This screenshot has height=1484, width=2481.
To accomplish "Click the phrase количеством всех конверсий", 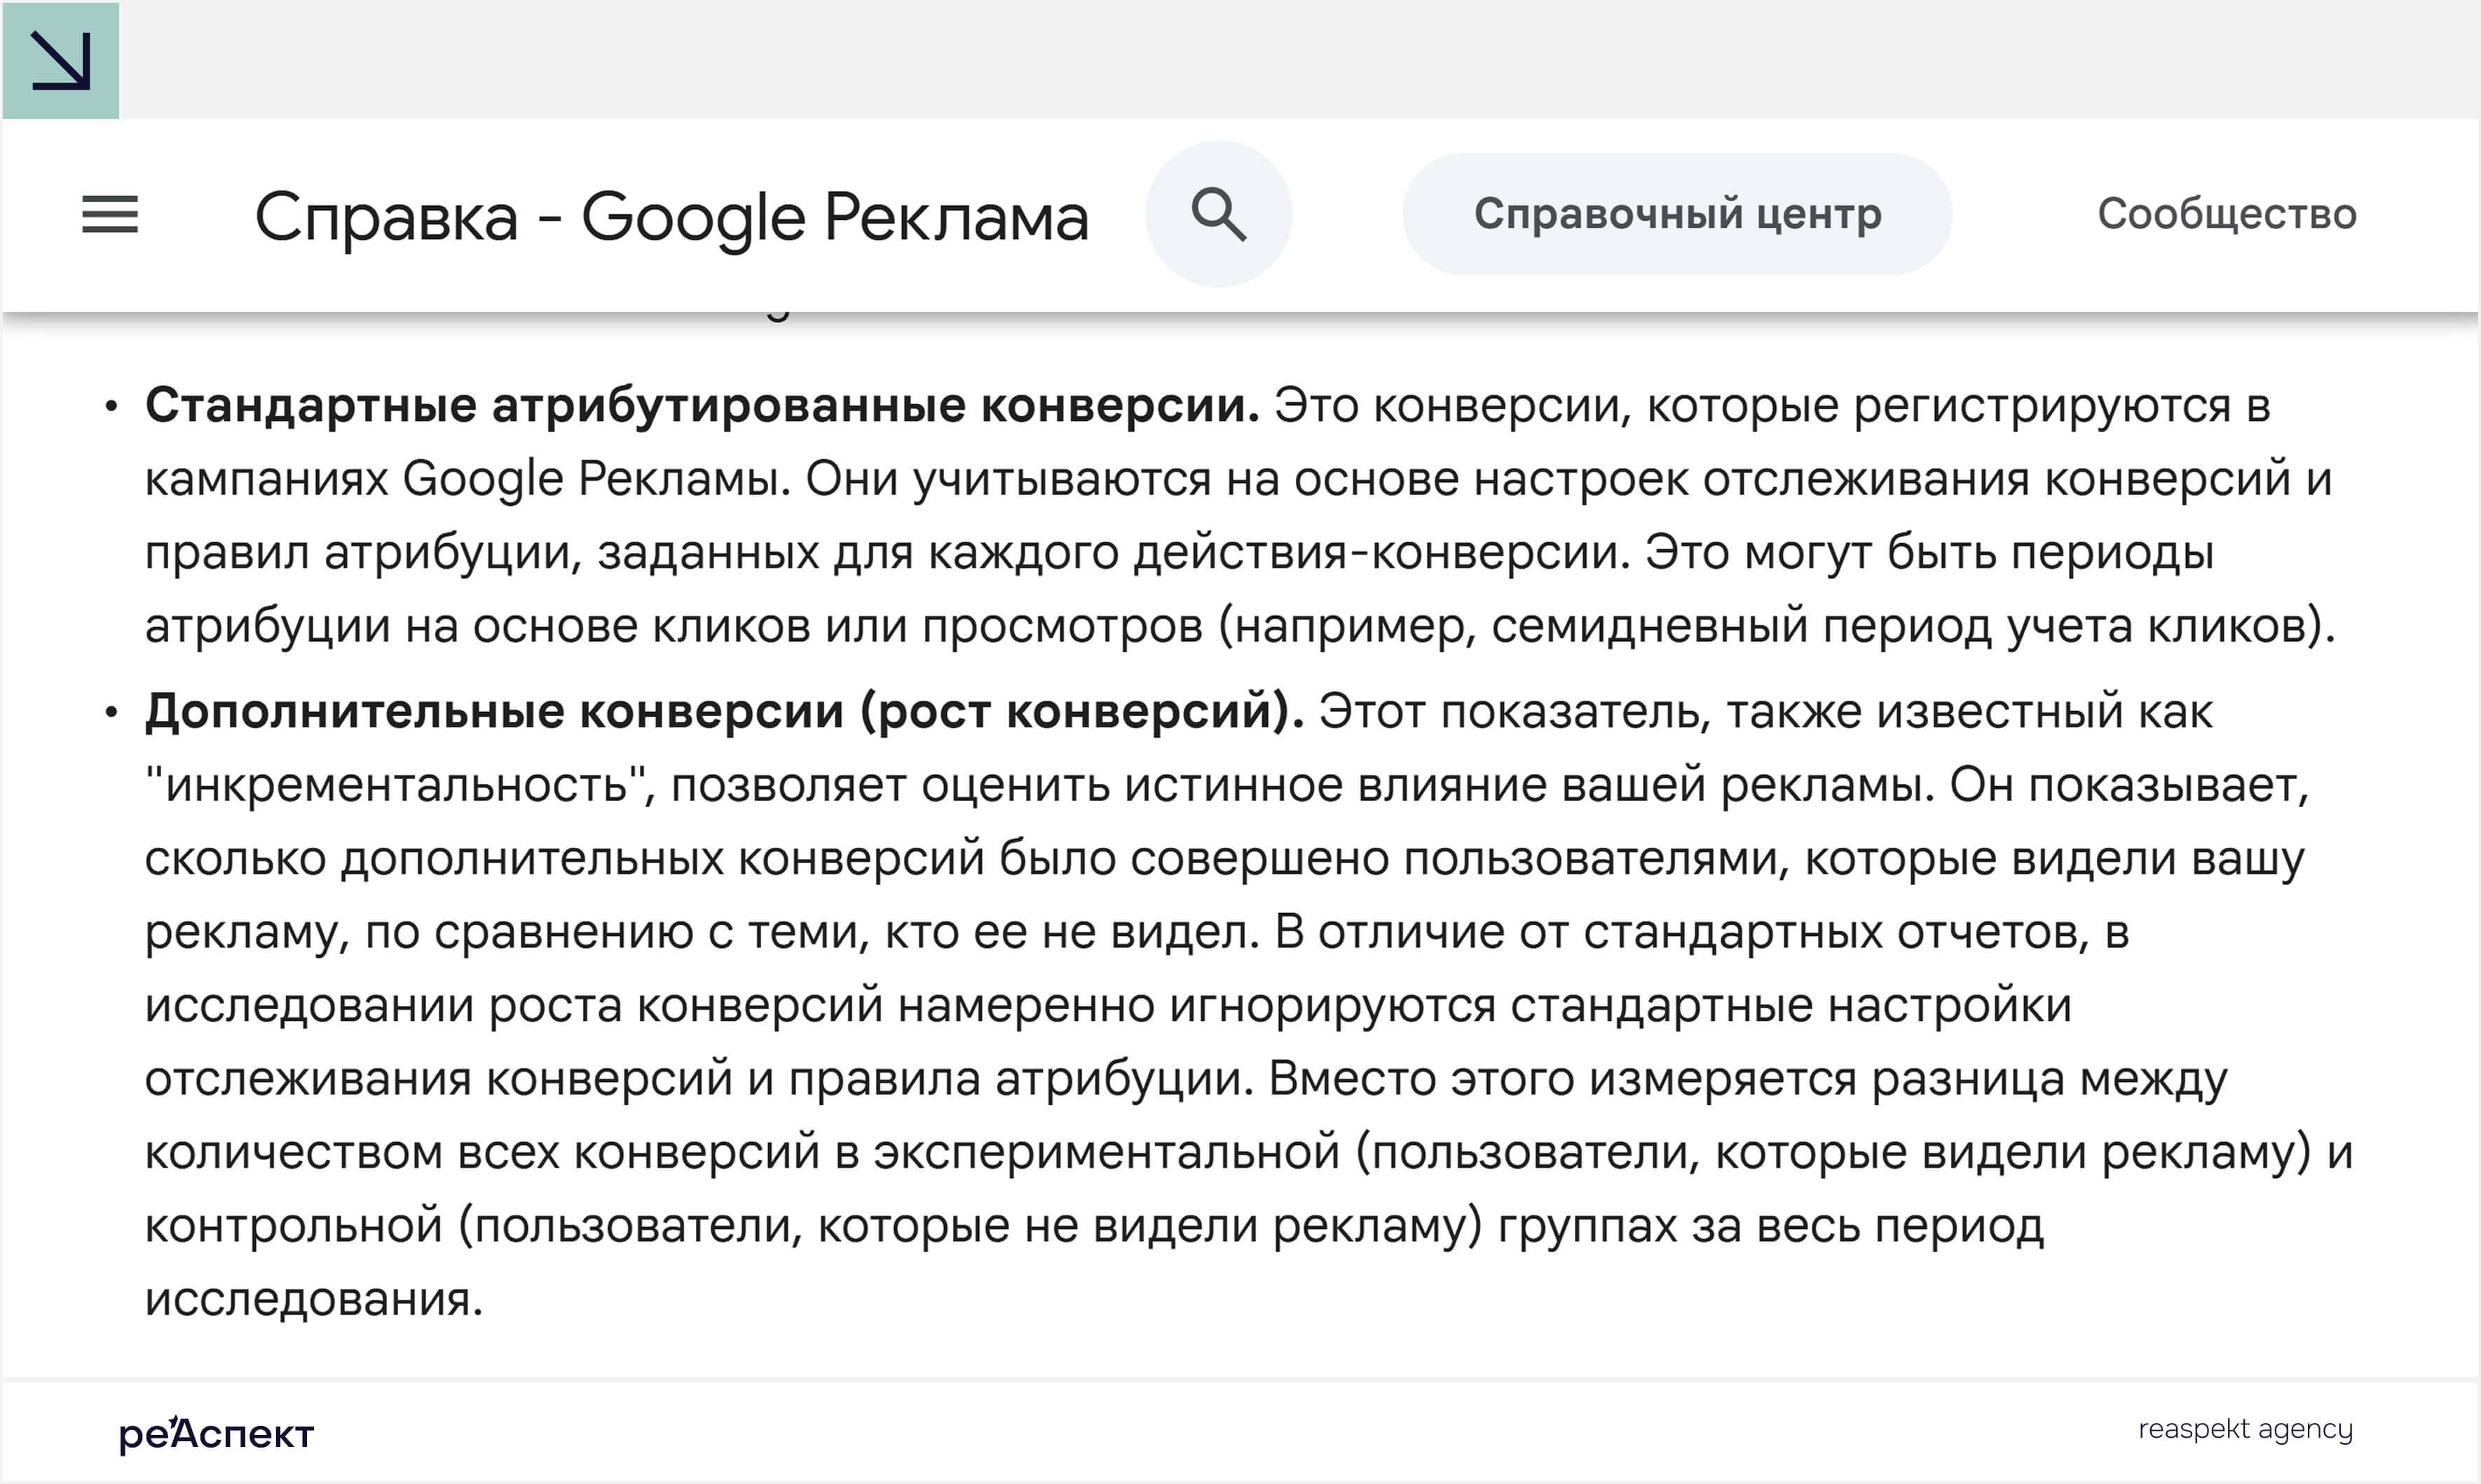I will click(x=482, y=1152).
